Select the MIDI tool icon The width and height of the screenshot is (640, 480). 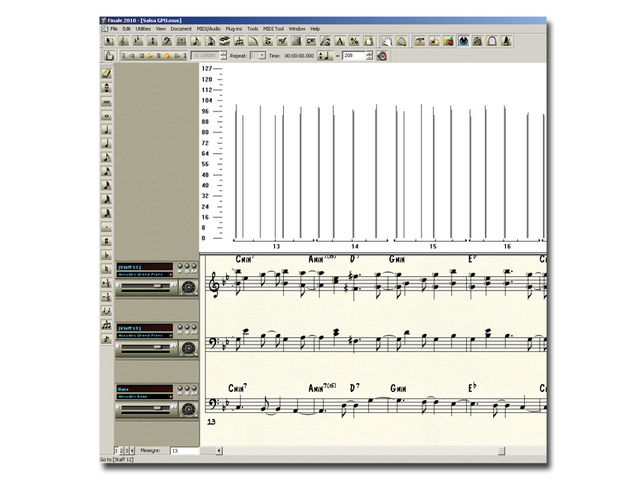pyautogui.click(x=463, y=41)
